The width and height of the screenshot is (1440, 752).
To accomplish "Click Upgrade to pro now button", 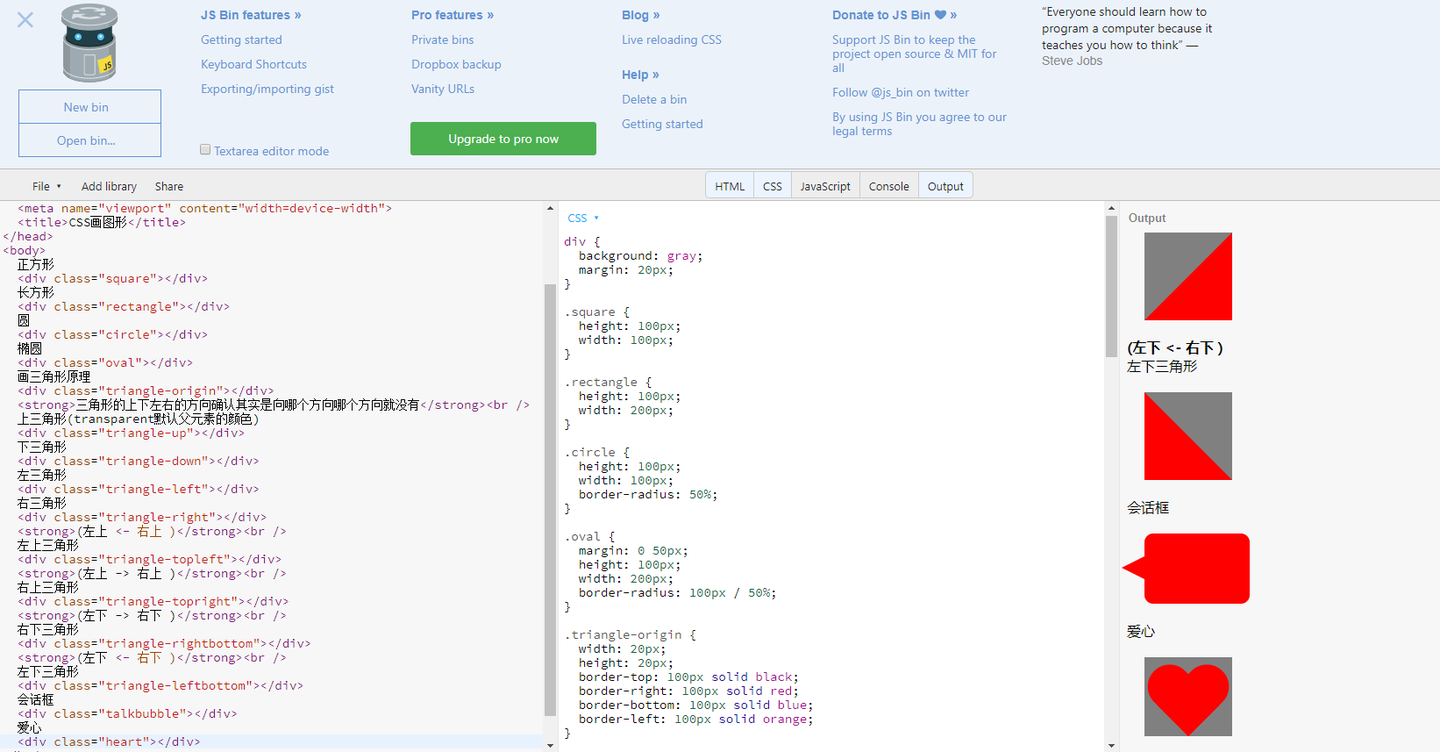I will 503,139.
